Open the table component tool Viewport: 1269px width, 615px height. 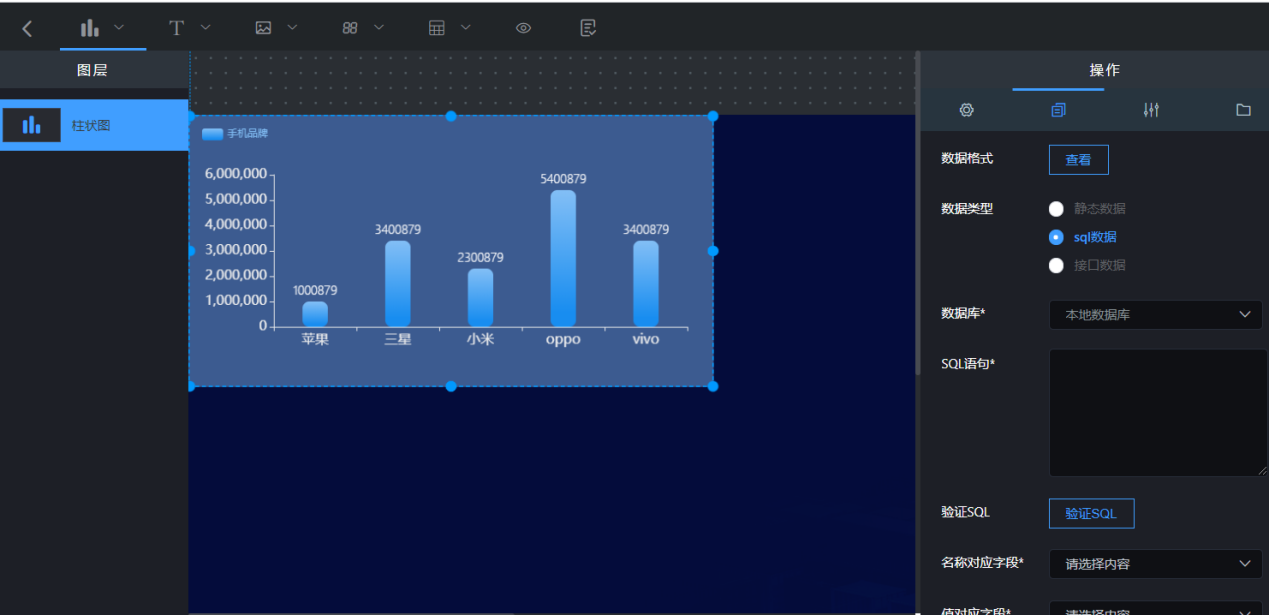437,28
